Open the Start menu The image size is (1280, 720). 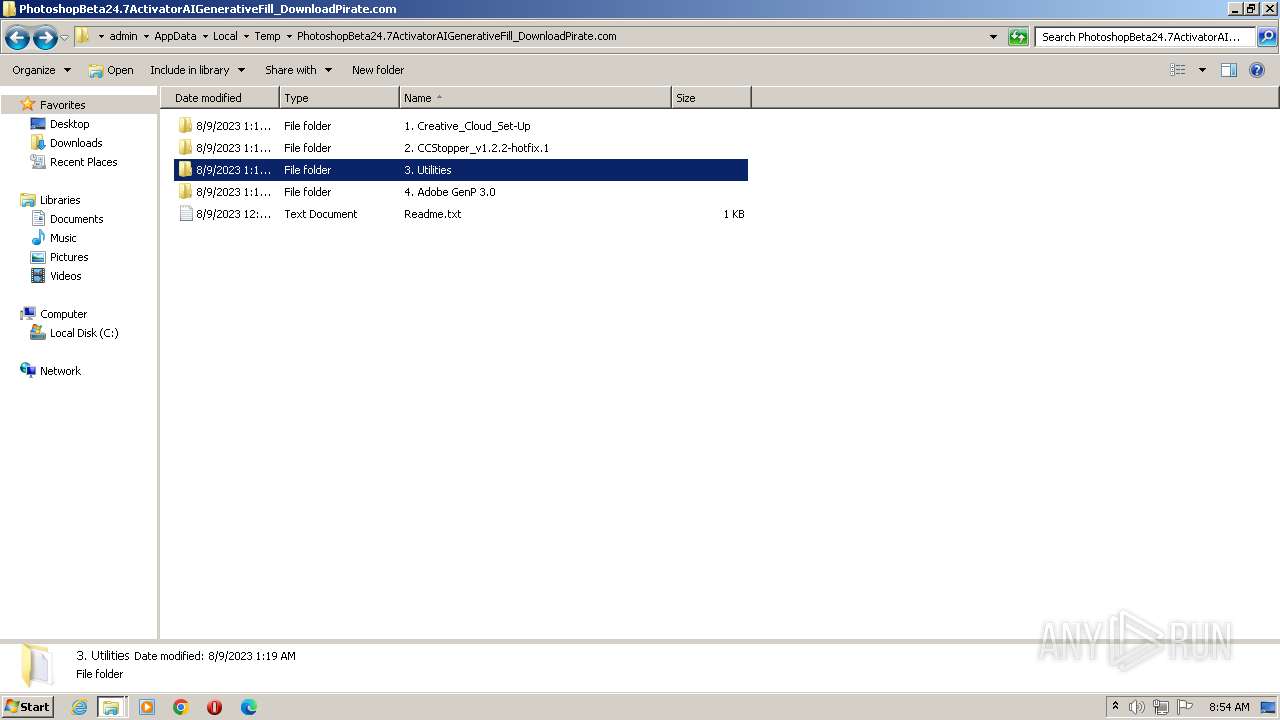click(27, 707)
